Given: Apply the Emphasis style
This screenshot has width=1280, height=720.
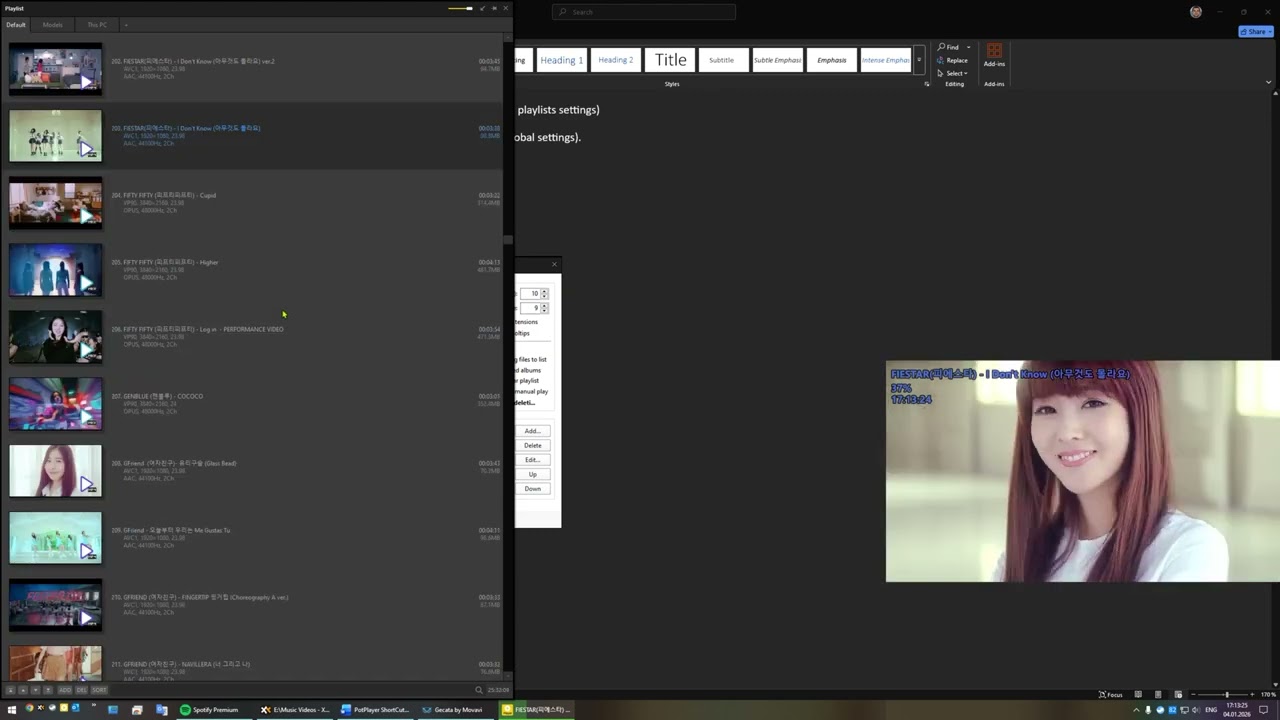Looking at the screenshot, I should coord(831,60).
